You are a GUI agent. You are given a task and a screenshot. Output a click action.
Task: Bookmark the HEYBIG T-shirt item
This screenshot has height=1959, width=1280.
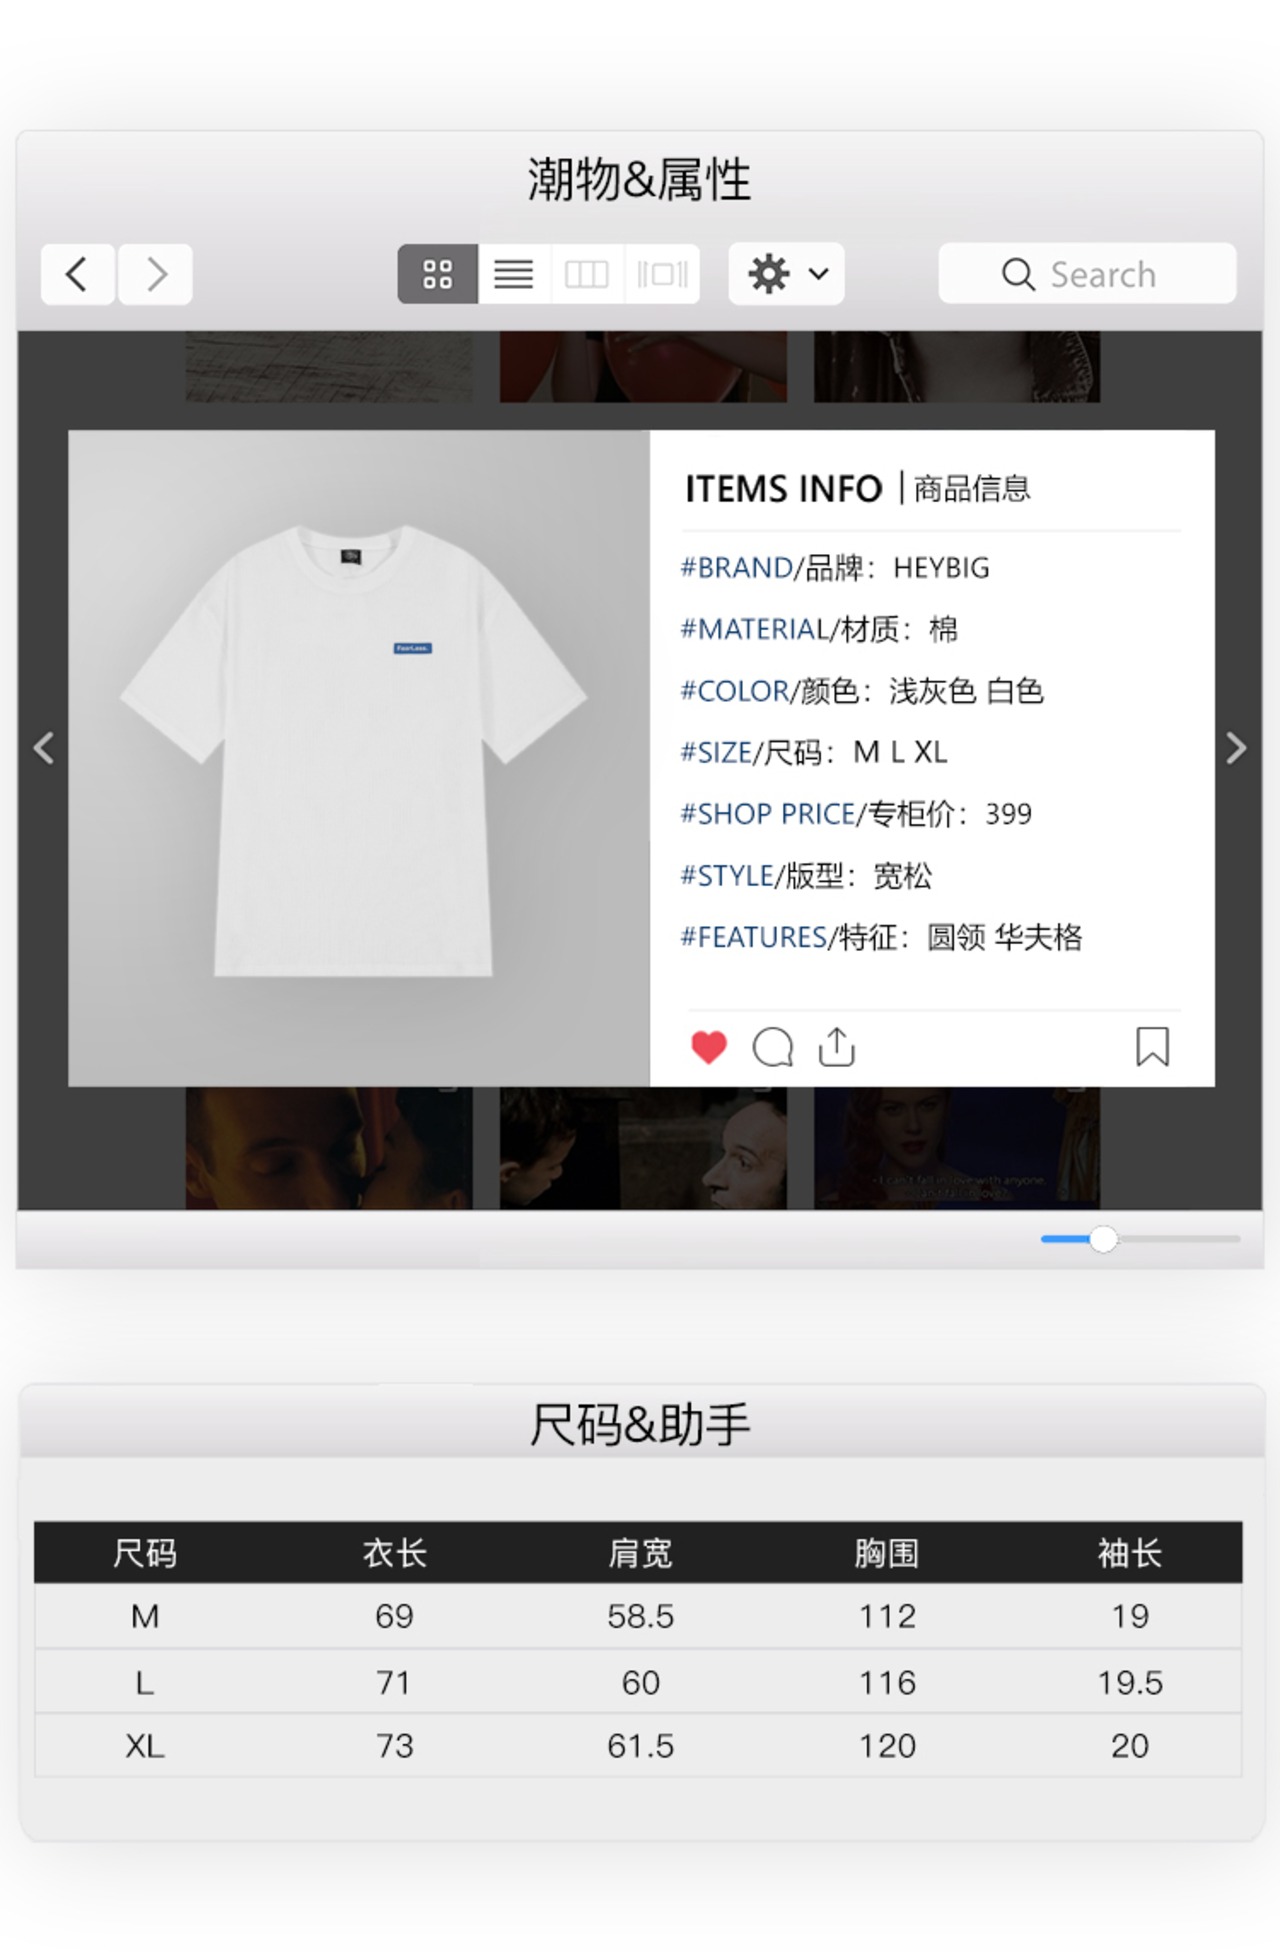pos(1152,1047)
